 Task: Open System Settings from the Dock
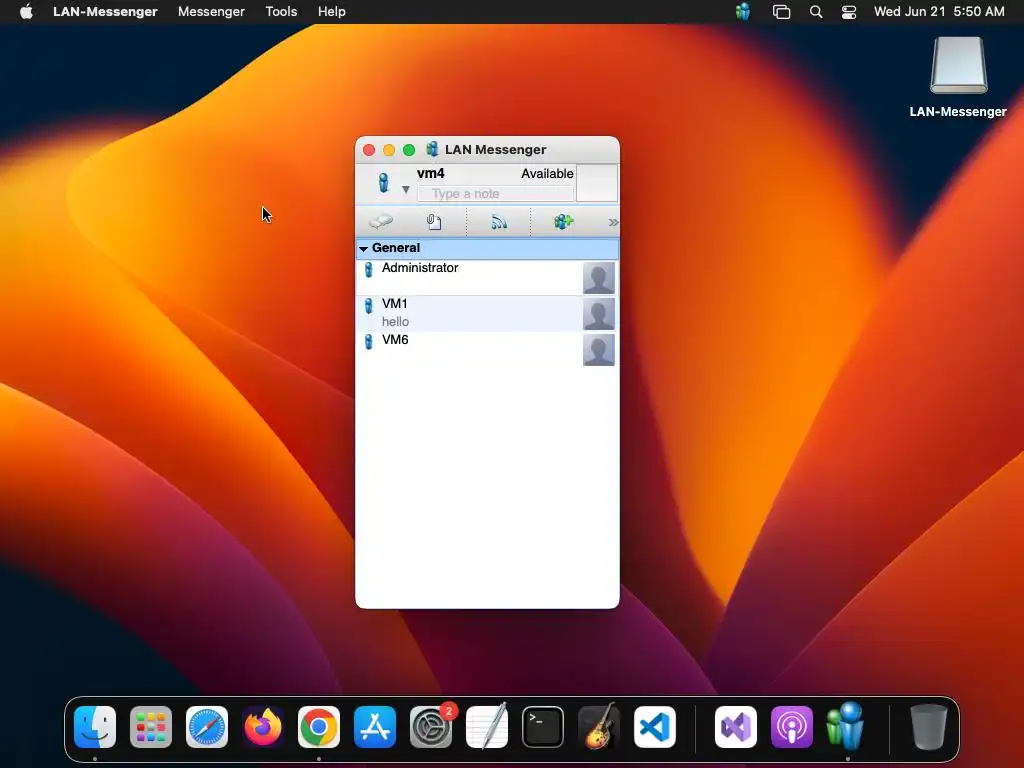431,727
